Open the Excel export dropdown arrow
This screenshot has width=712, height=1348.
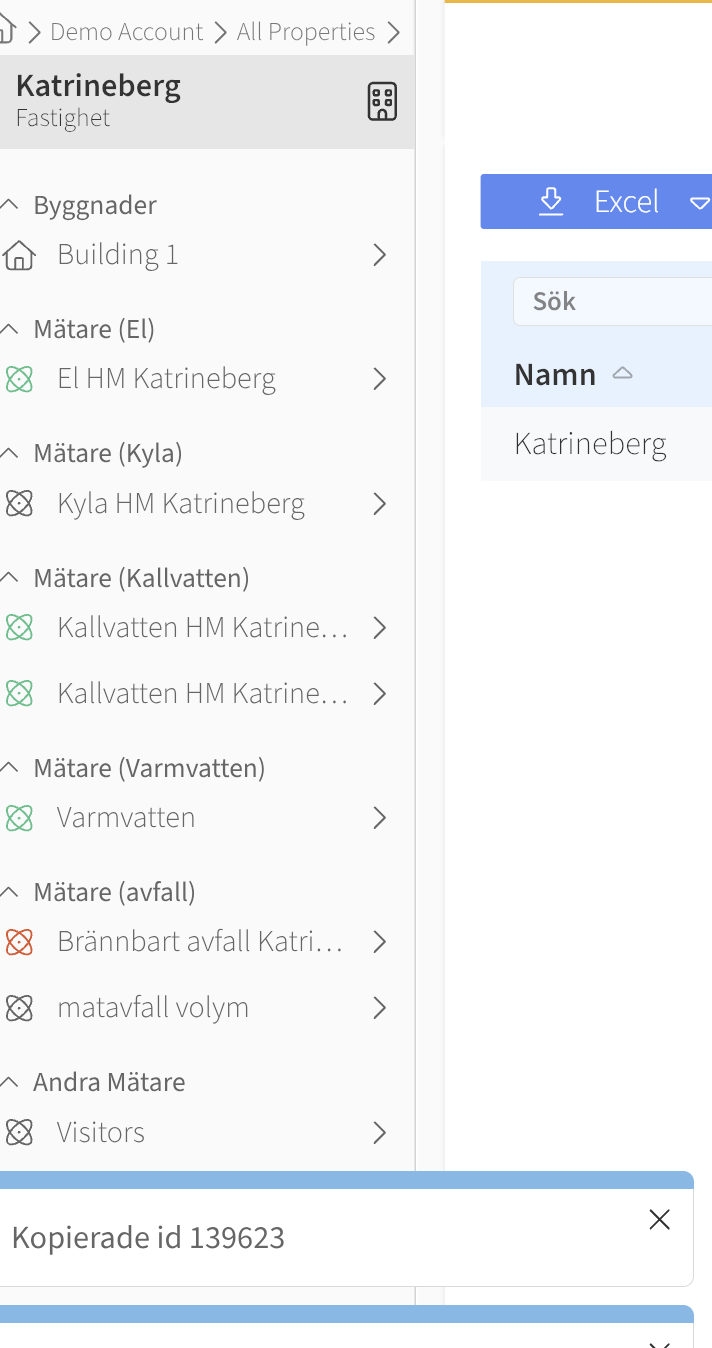click(699, 202)
